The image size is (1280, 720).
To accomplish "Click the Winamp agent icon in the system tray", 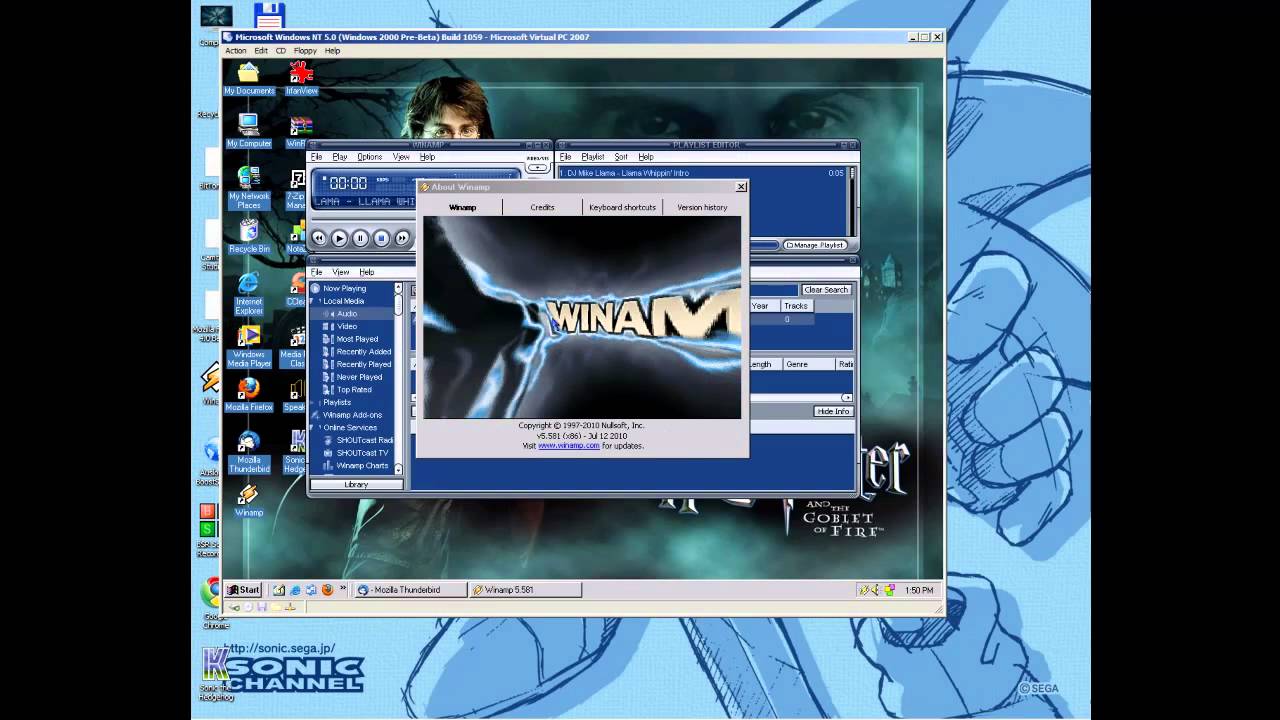I will click(864, 590).
